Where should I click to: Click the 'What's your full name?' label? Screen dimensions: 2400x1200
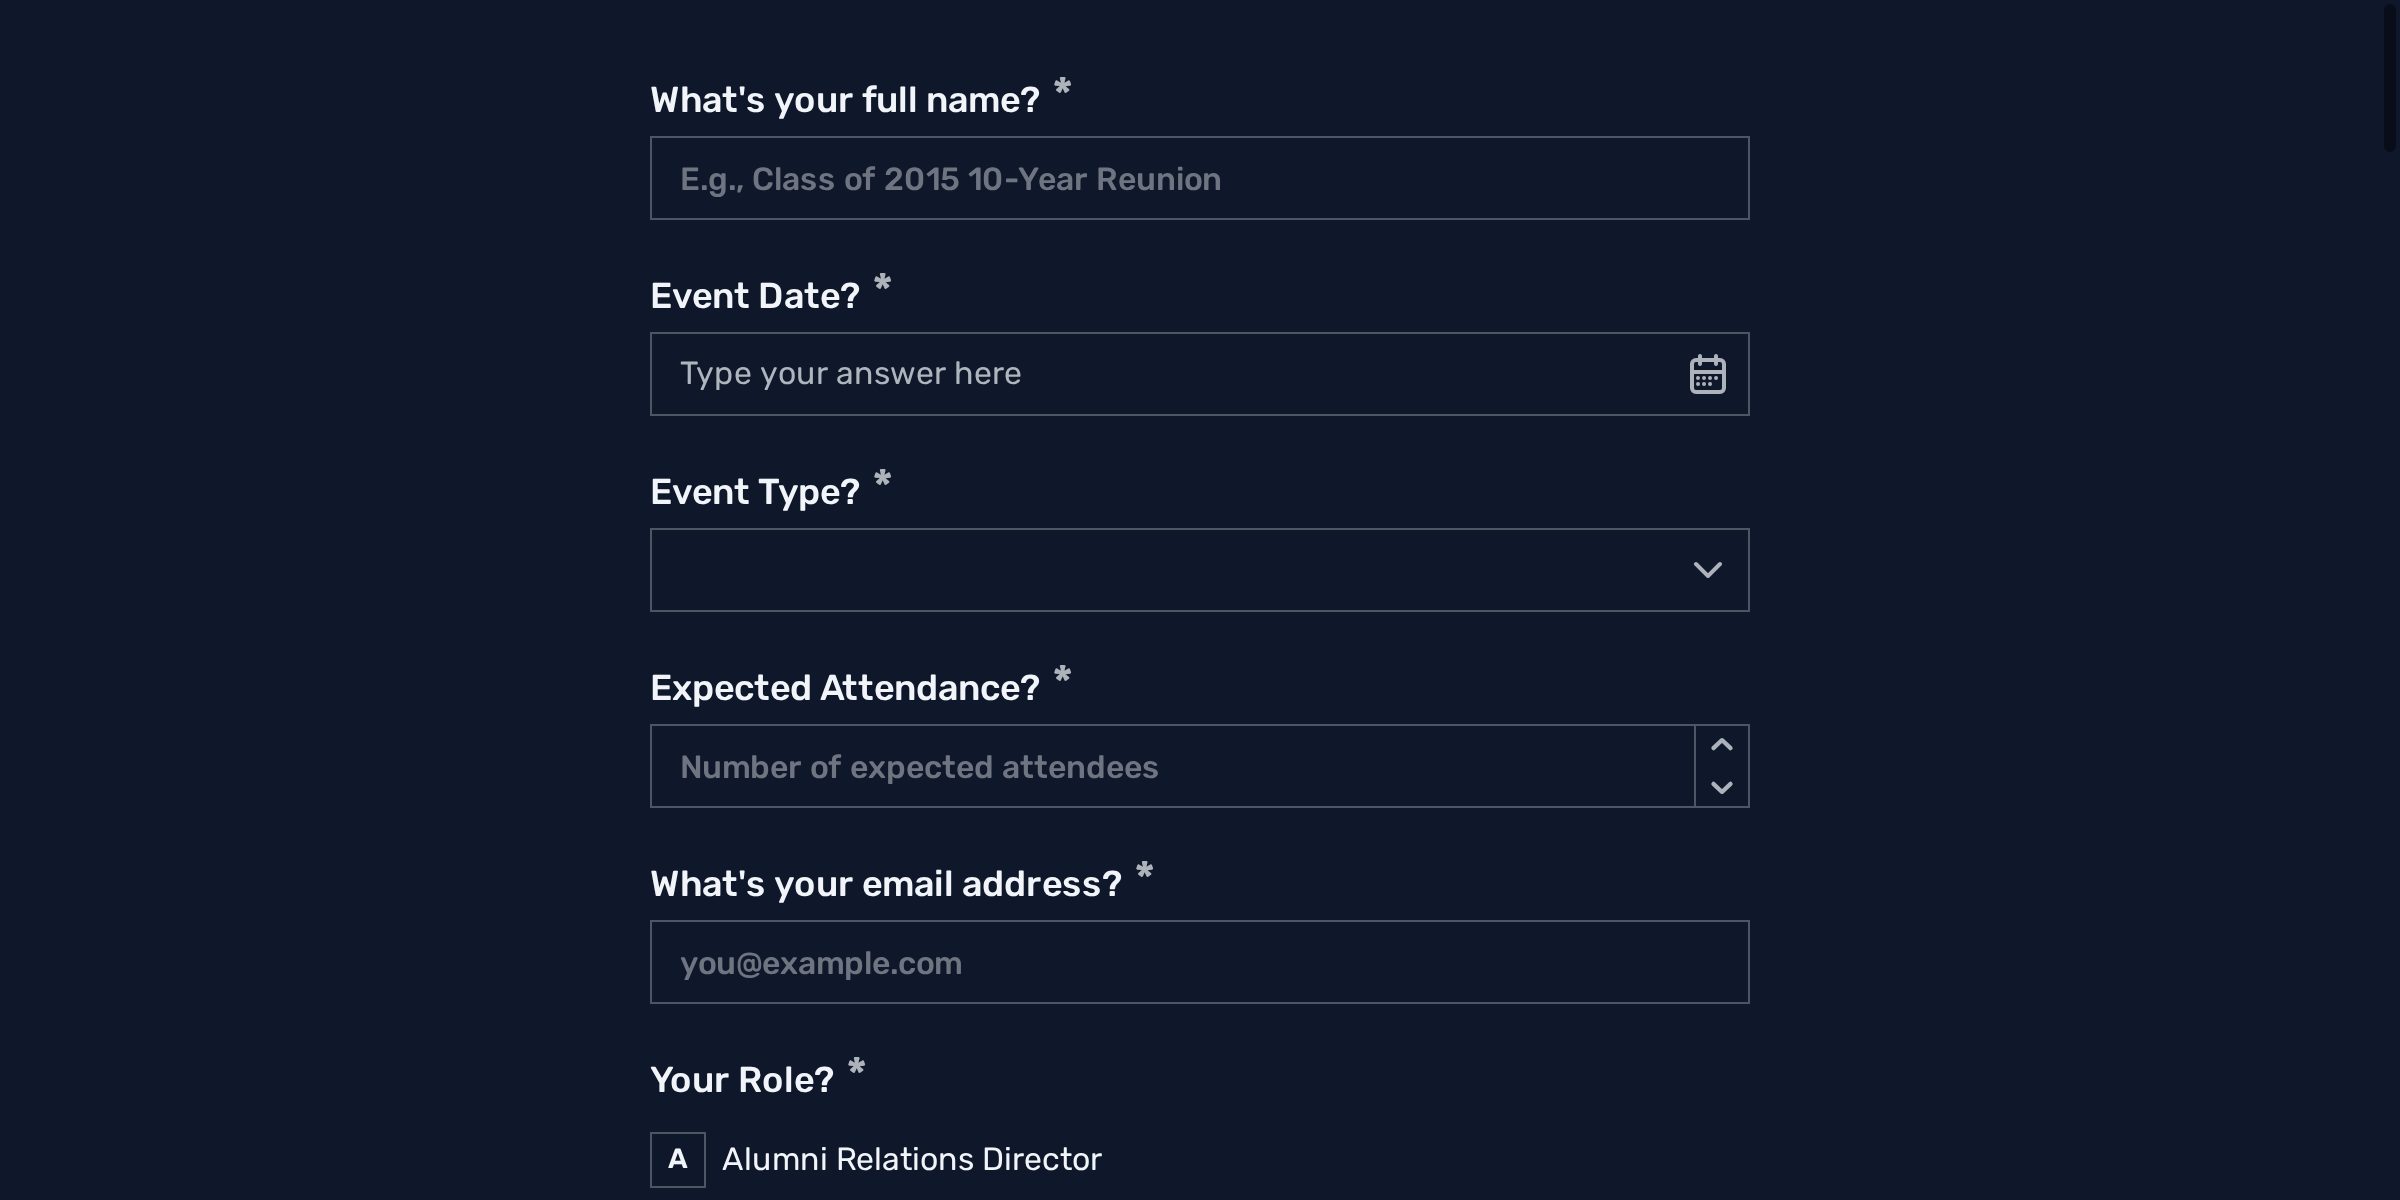tap(845, 98)
